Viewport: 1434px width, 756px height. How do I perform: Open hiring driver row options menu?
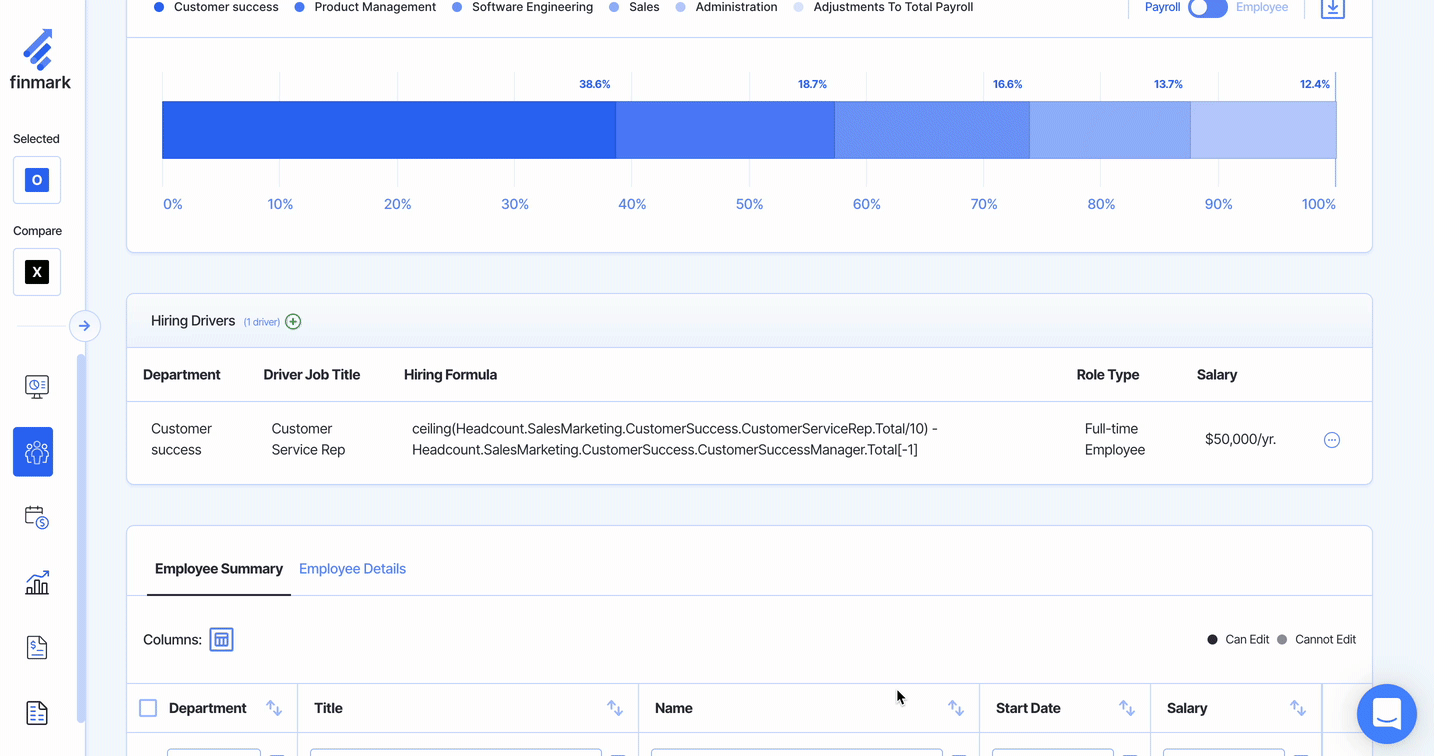click(1331, 440)
